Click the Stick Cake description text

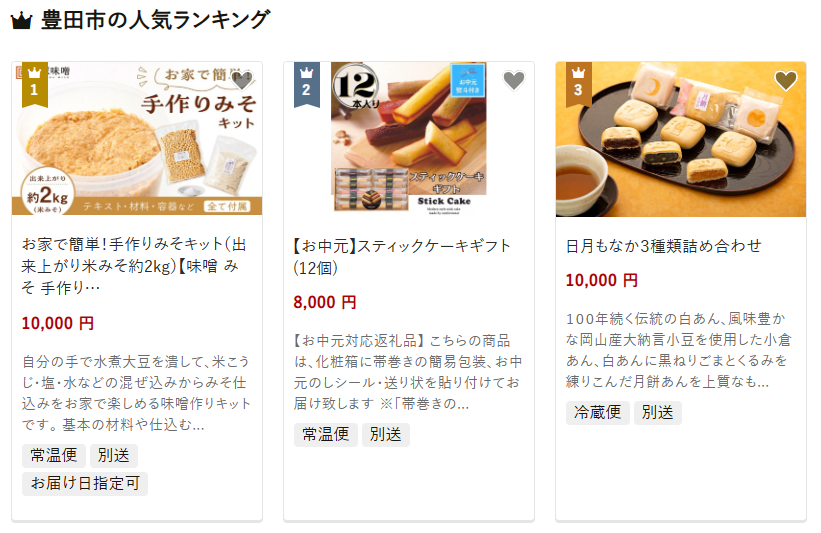pos(407,372)
